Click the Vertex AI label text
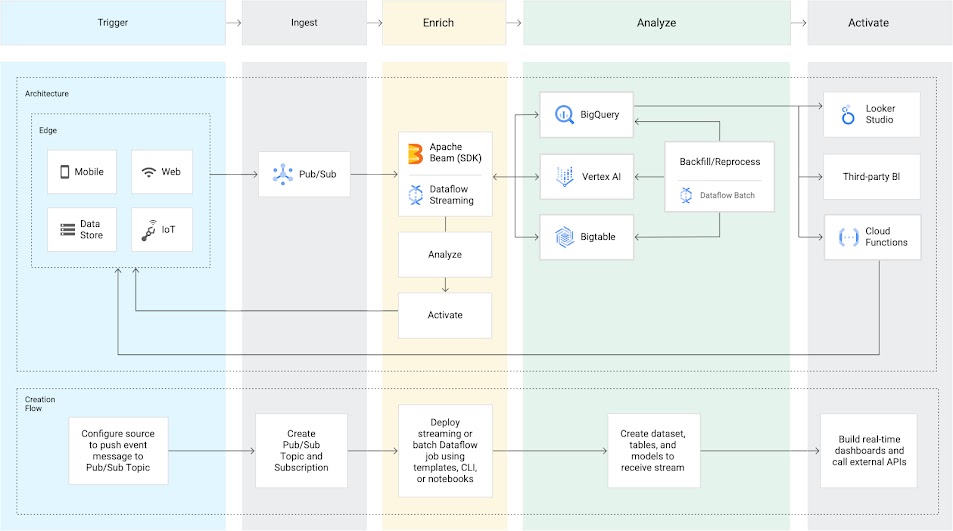 click(601, 177)
